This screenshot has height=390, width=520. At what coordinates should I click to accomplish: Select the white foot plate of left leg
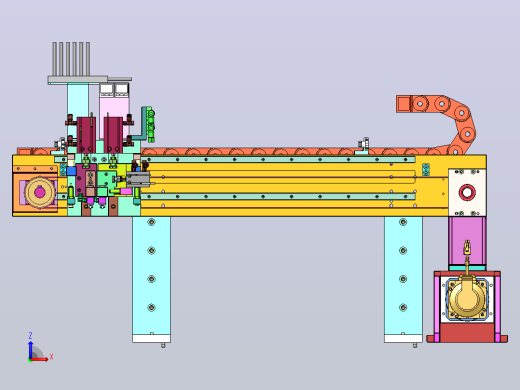click(x=151, y=339)
